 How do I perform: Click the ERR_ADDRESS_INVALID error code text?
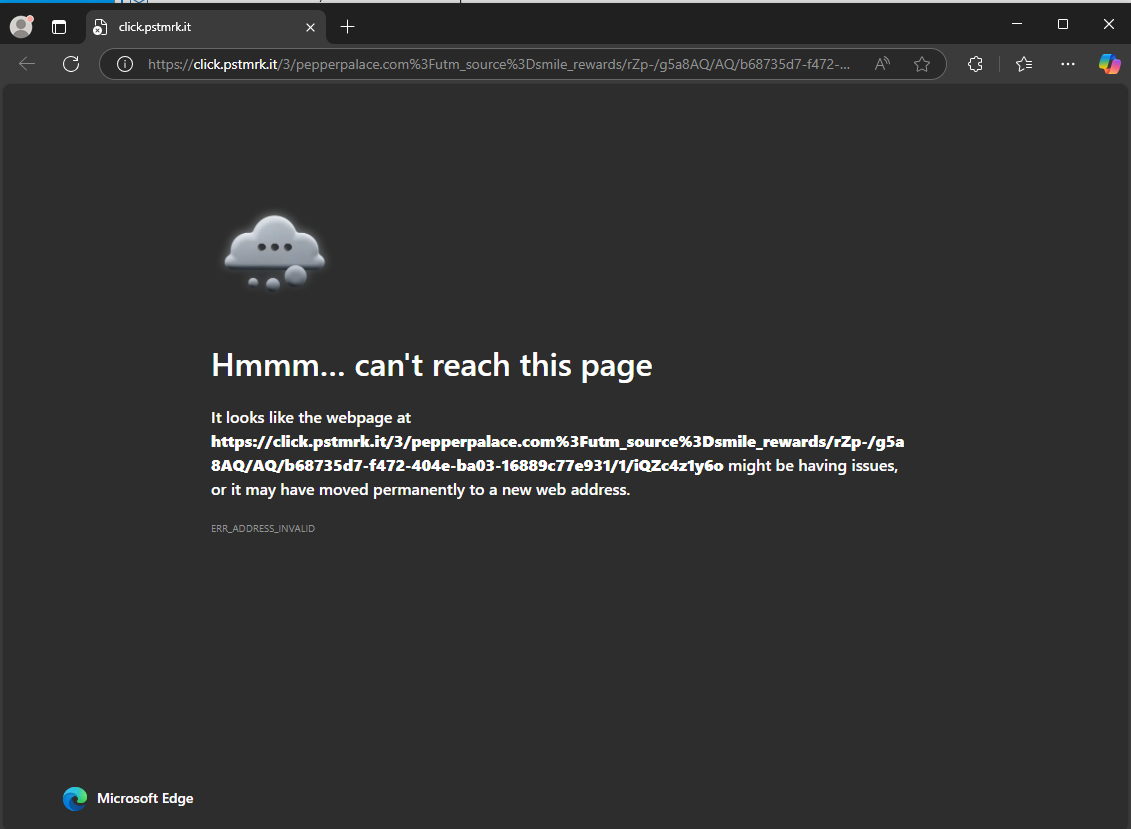263,528
